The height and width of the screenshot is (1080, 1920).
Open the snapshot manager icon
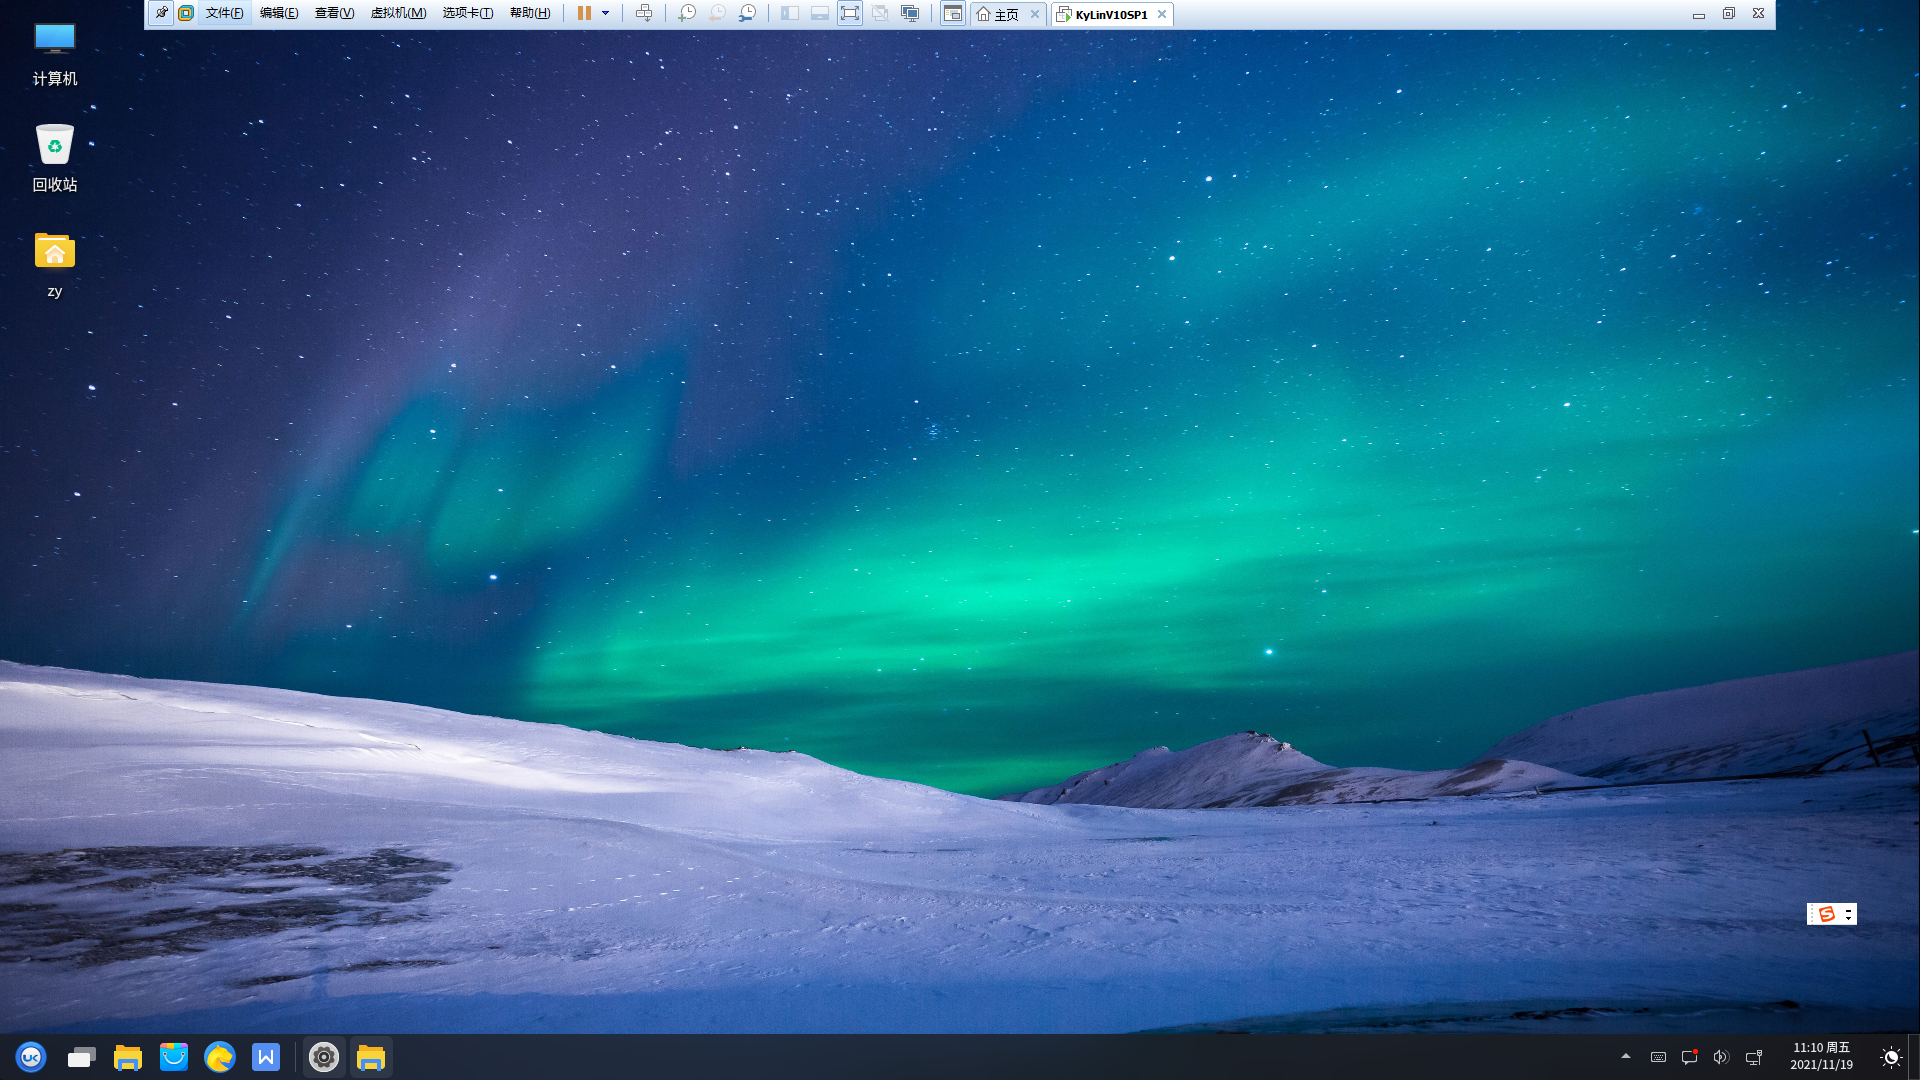pyautogui.click(x=748, y=13)
